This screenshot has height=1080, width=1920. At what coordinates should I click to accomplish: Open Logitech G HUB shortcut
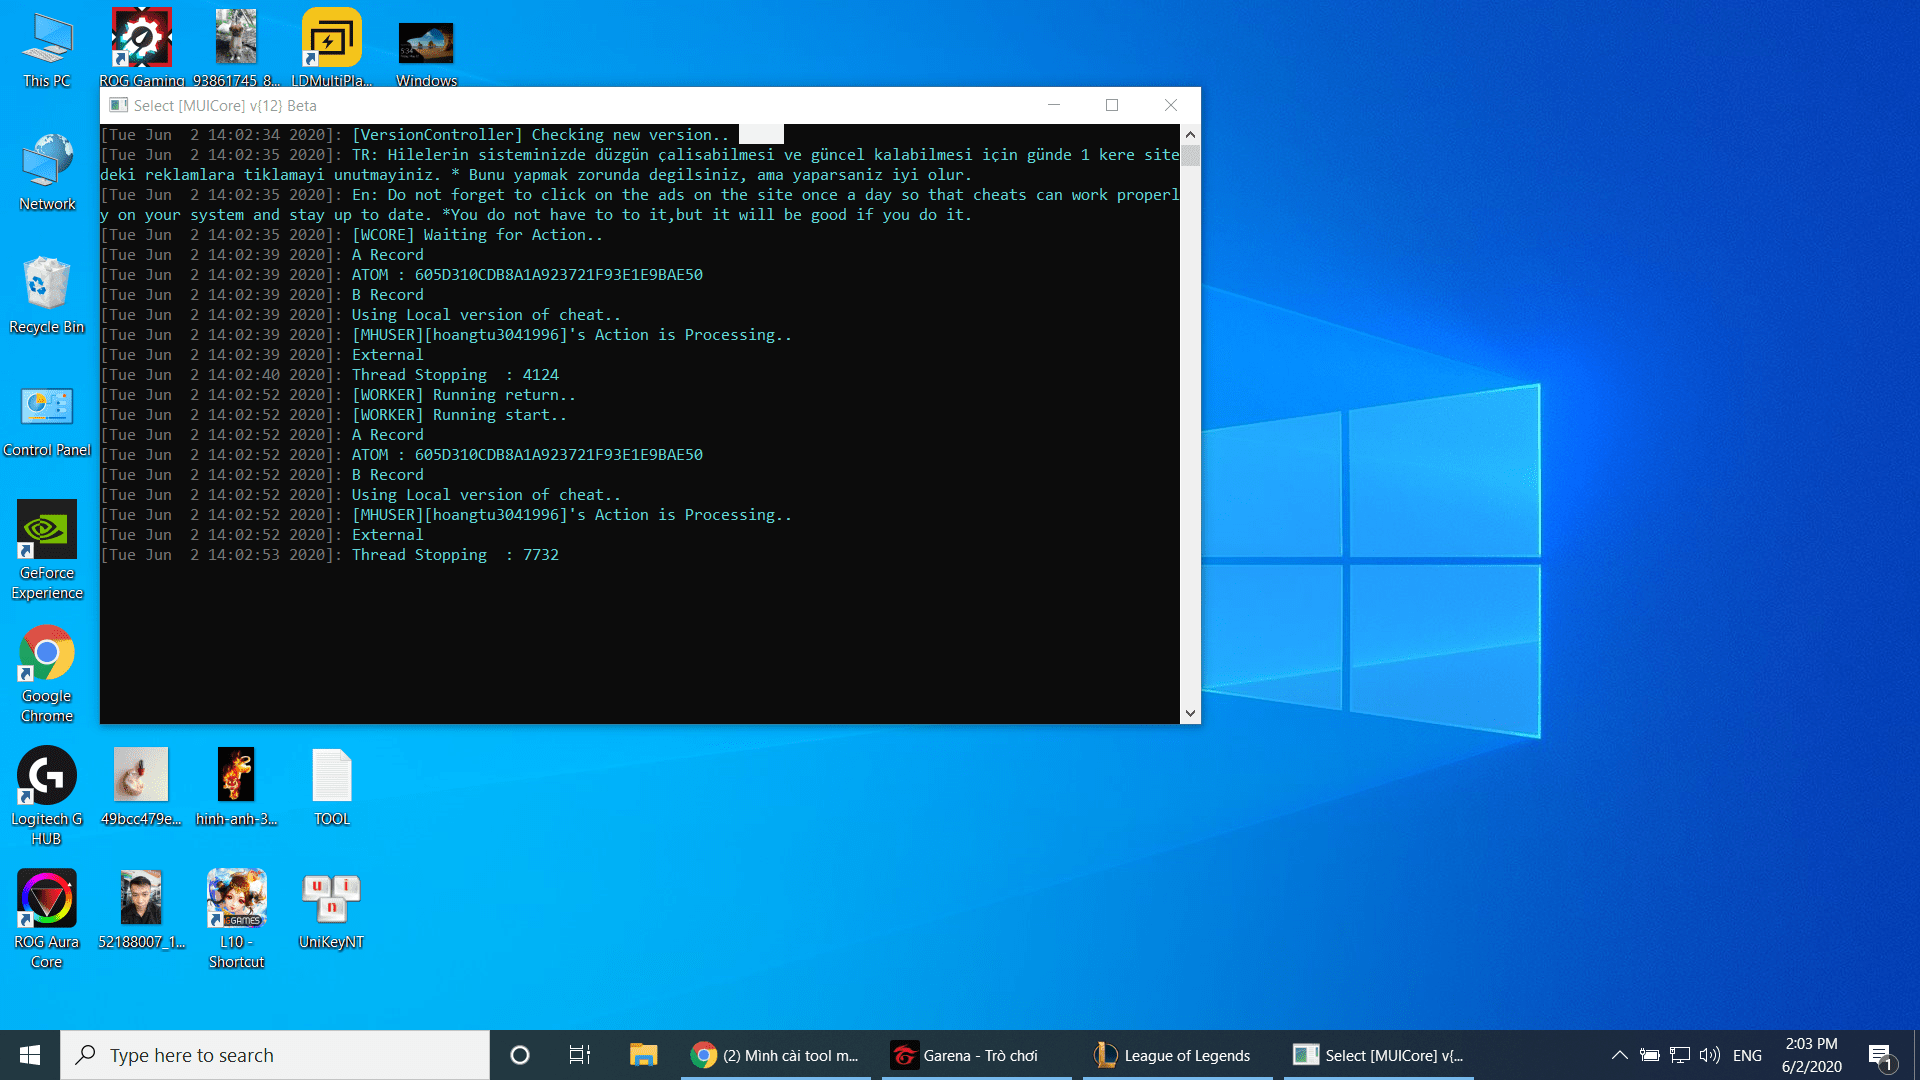(x=47, y=796)
